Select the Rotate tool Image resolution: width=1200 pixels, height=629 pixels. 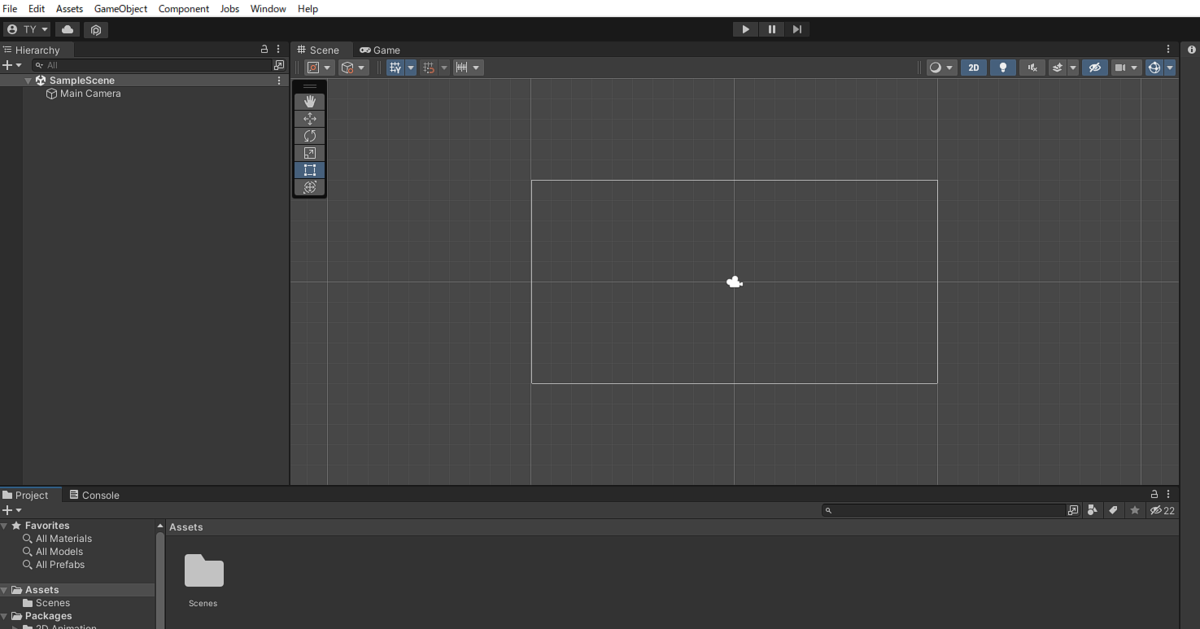point(310,136)
